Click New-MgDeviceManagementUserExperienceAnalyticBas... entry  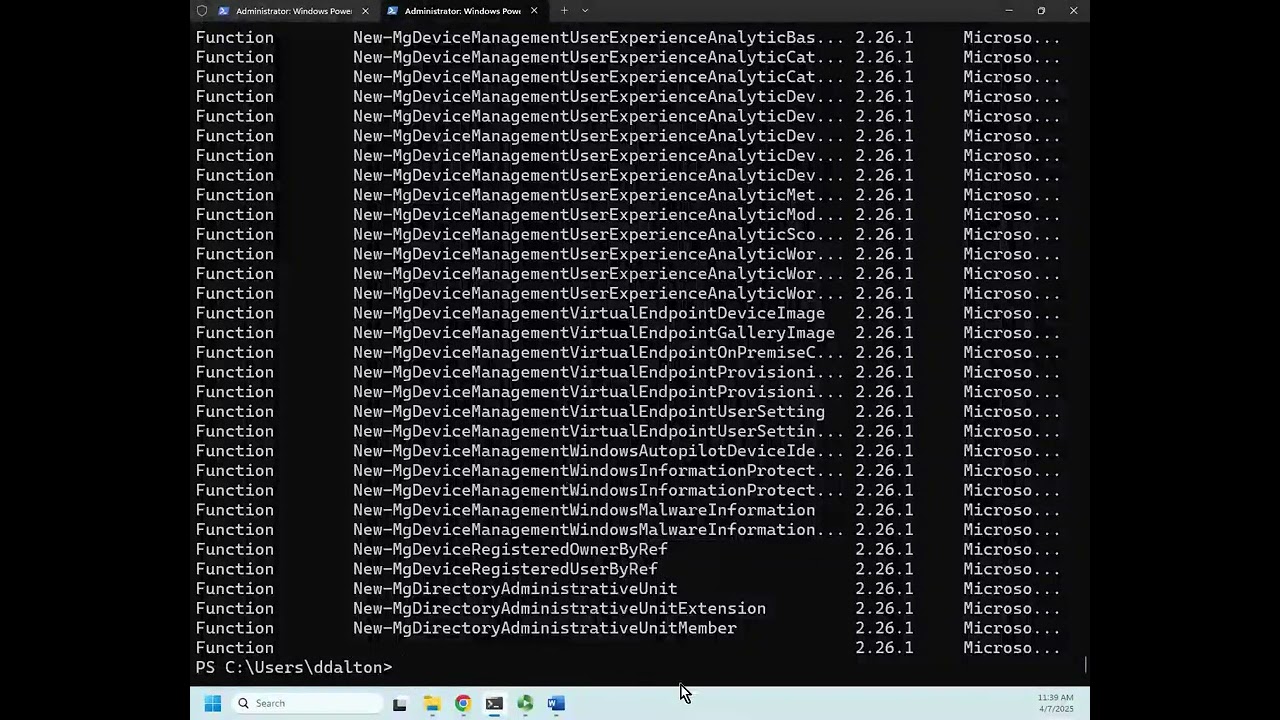(x=598, y=38)
